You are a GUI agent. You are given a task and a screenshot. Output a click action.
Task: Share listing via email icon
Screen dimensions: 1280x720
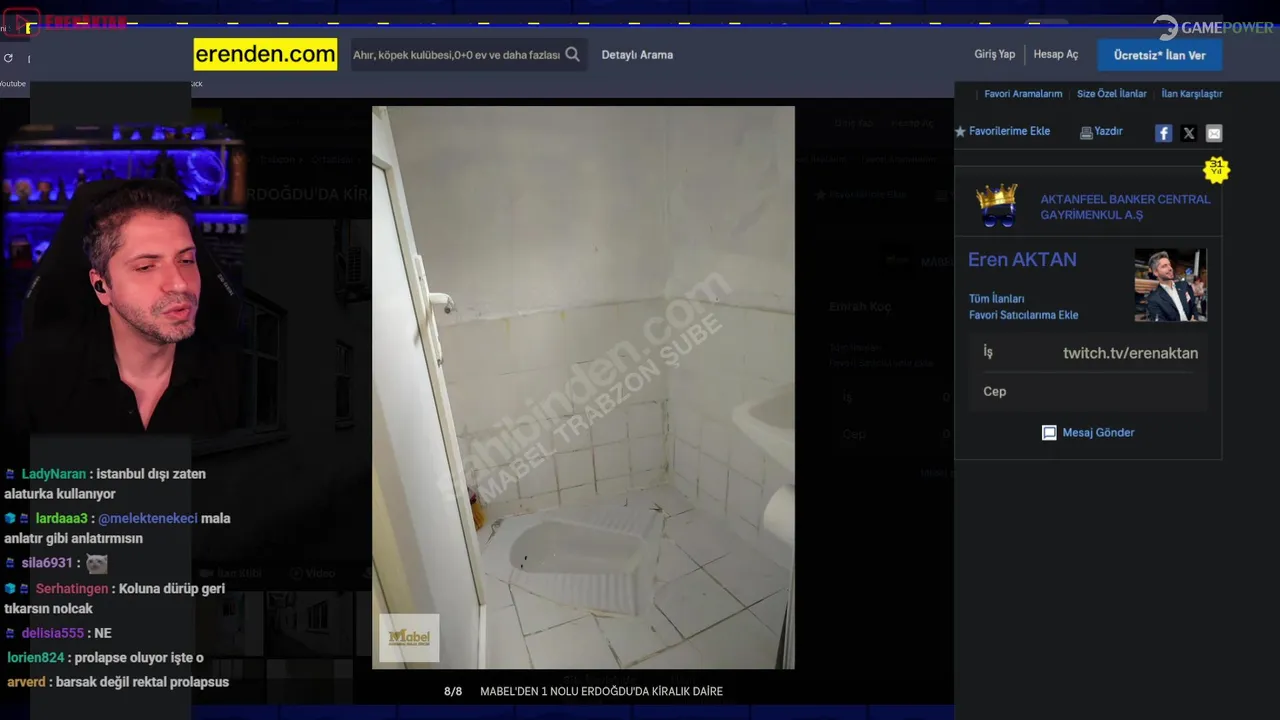coord(1214,133)
